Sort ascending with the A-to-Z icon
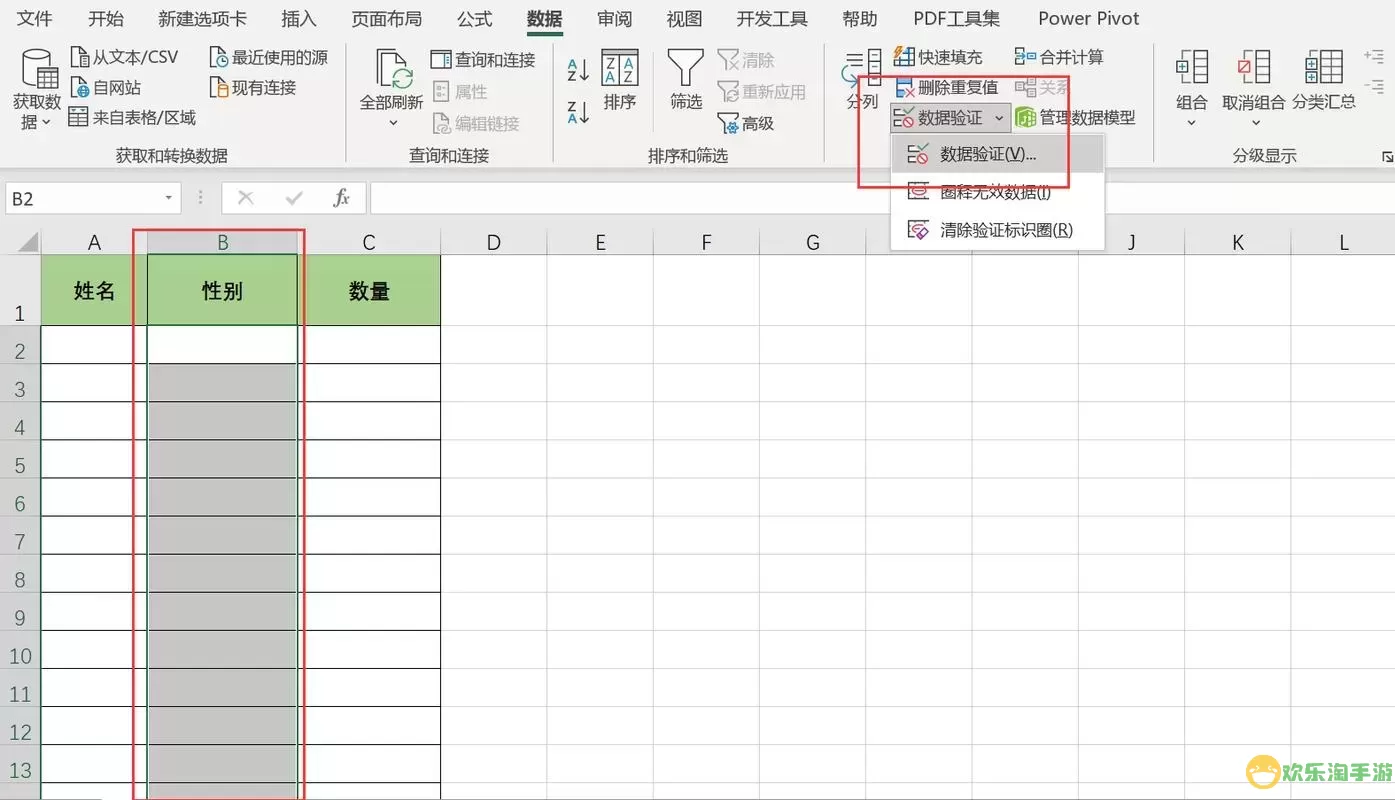The width and height of the screenshot is (1395, 800). (578, 70)
